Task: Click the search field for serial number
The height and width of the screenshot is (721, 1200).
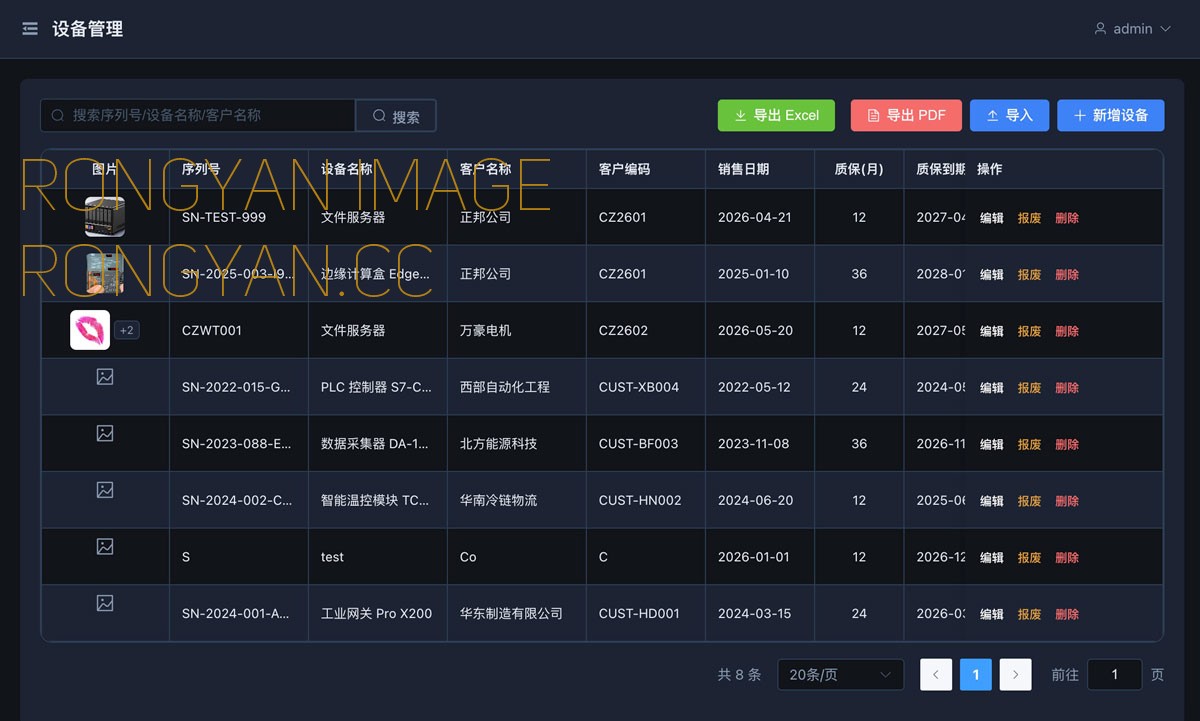Action: [x=198, y=115]
